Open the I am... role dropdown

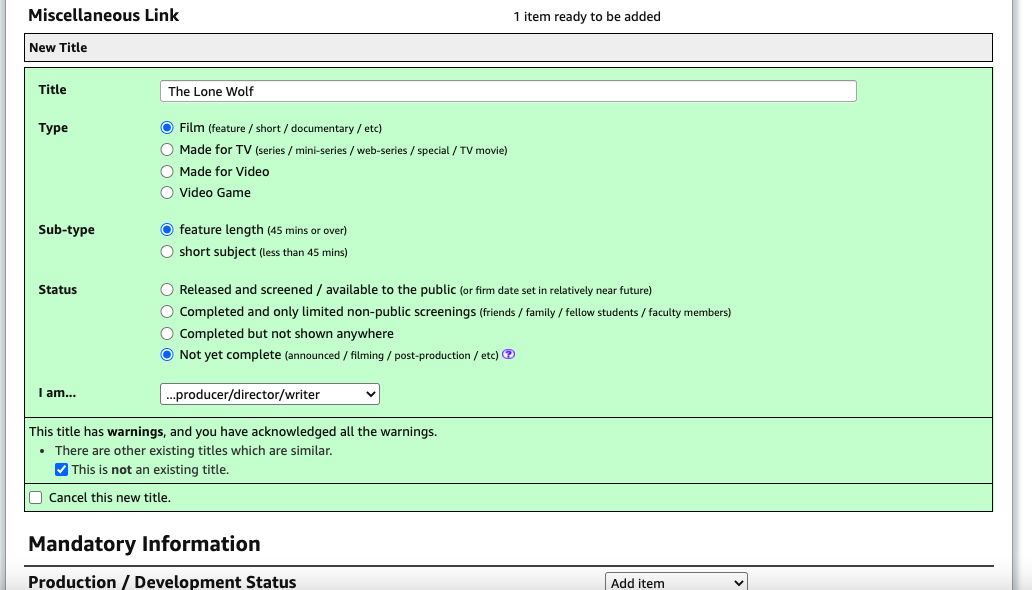point(269,395)
